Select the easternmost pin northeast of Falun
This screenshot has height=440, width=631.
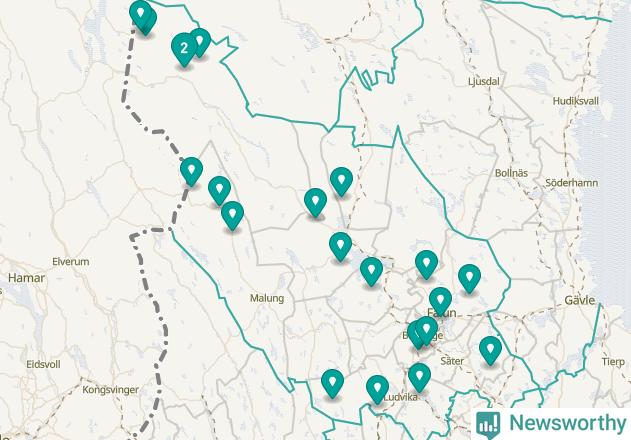click(469, 279)
